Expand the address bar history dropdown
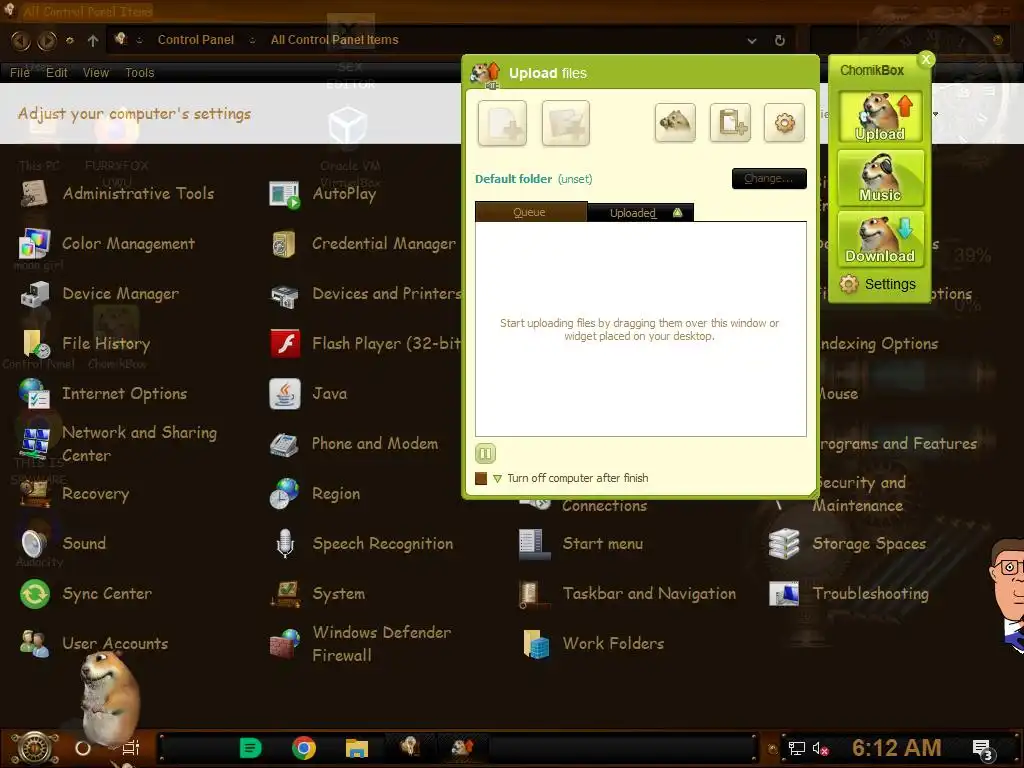The width and height of the screenshot is (1024, 768). click(x=752, y=40)
